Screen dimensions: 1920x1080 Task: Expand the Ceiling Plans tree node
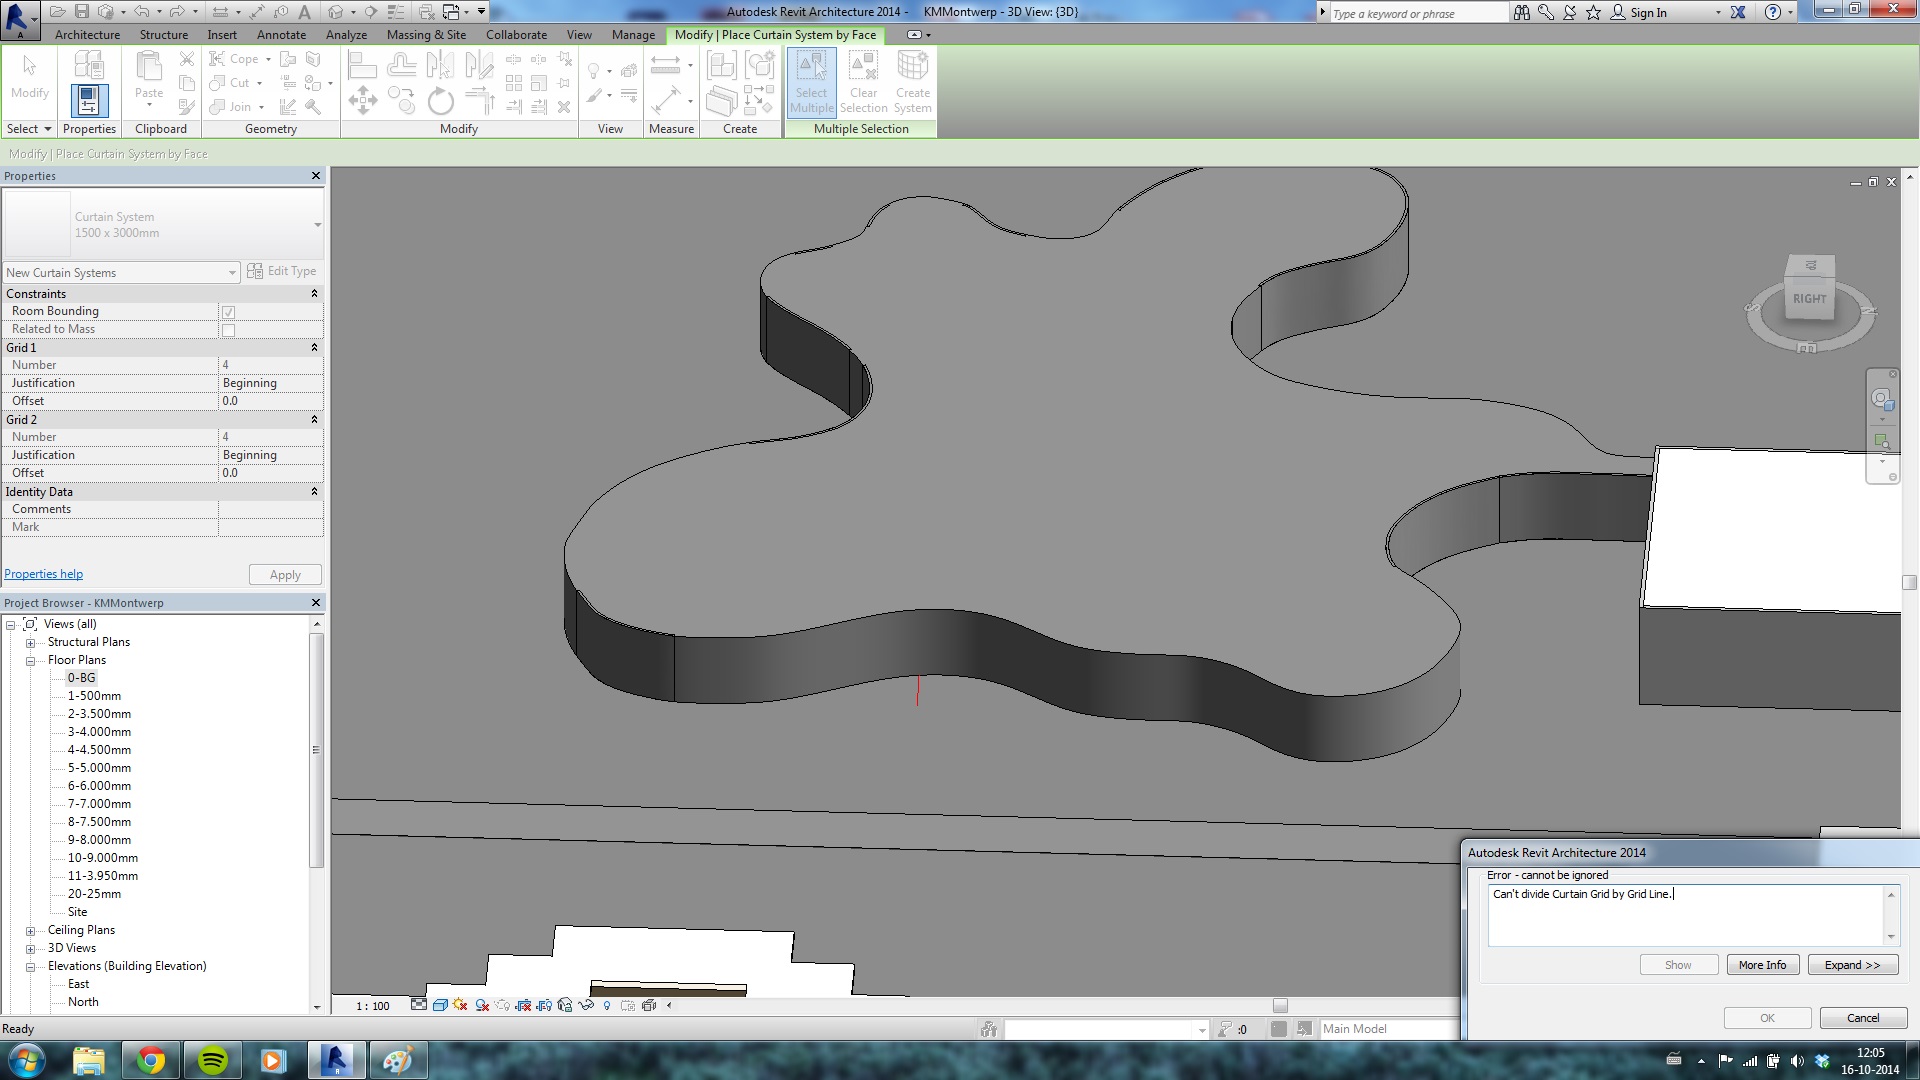tap(30, 931)
